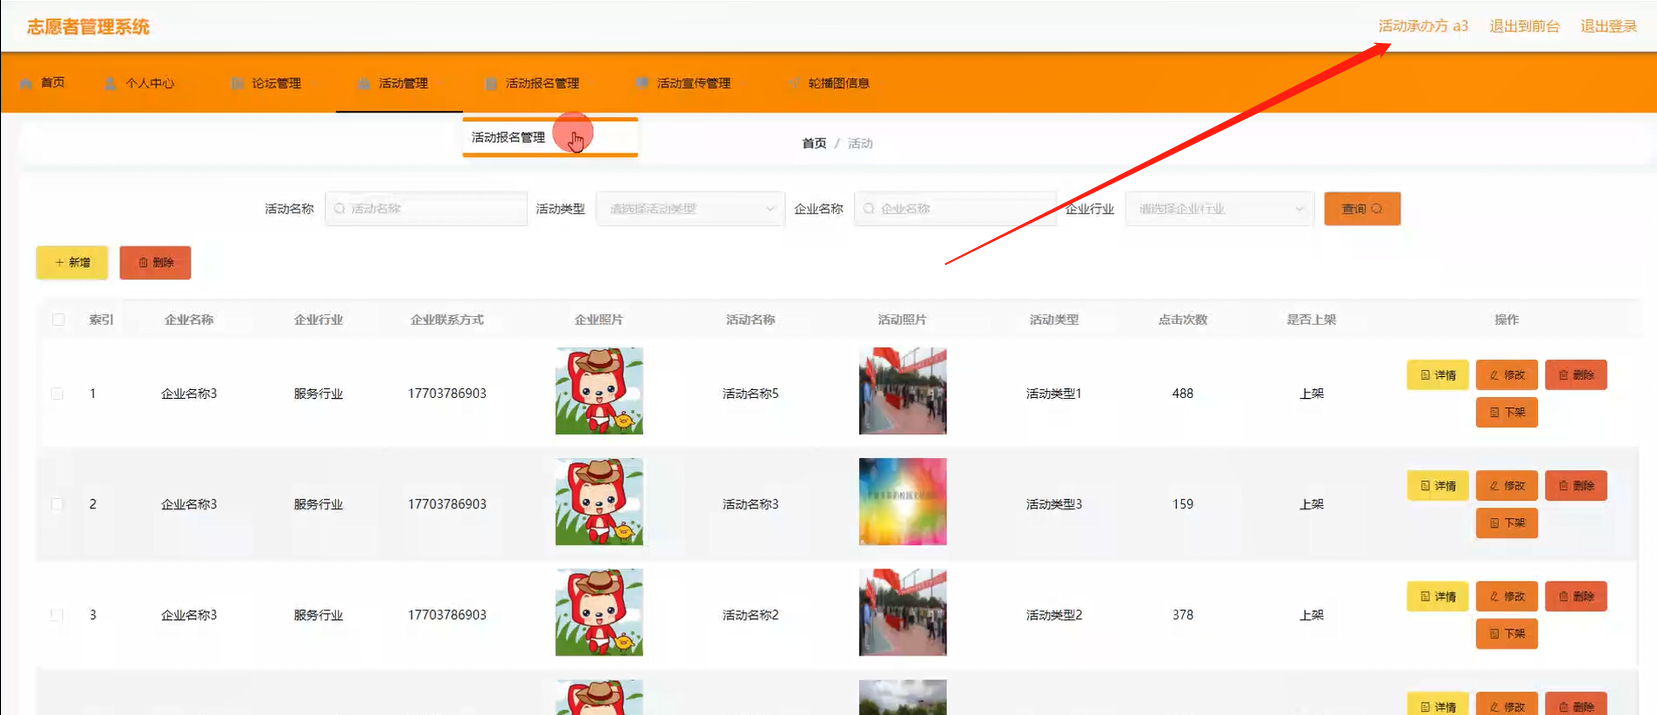Click the user icon beside 个人中心

click(110, 83)
